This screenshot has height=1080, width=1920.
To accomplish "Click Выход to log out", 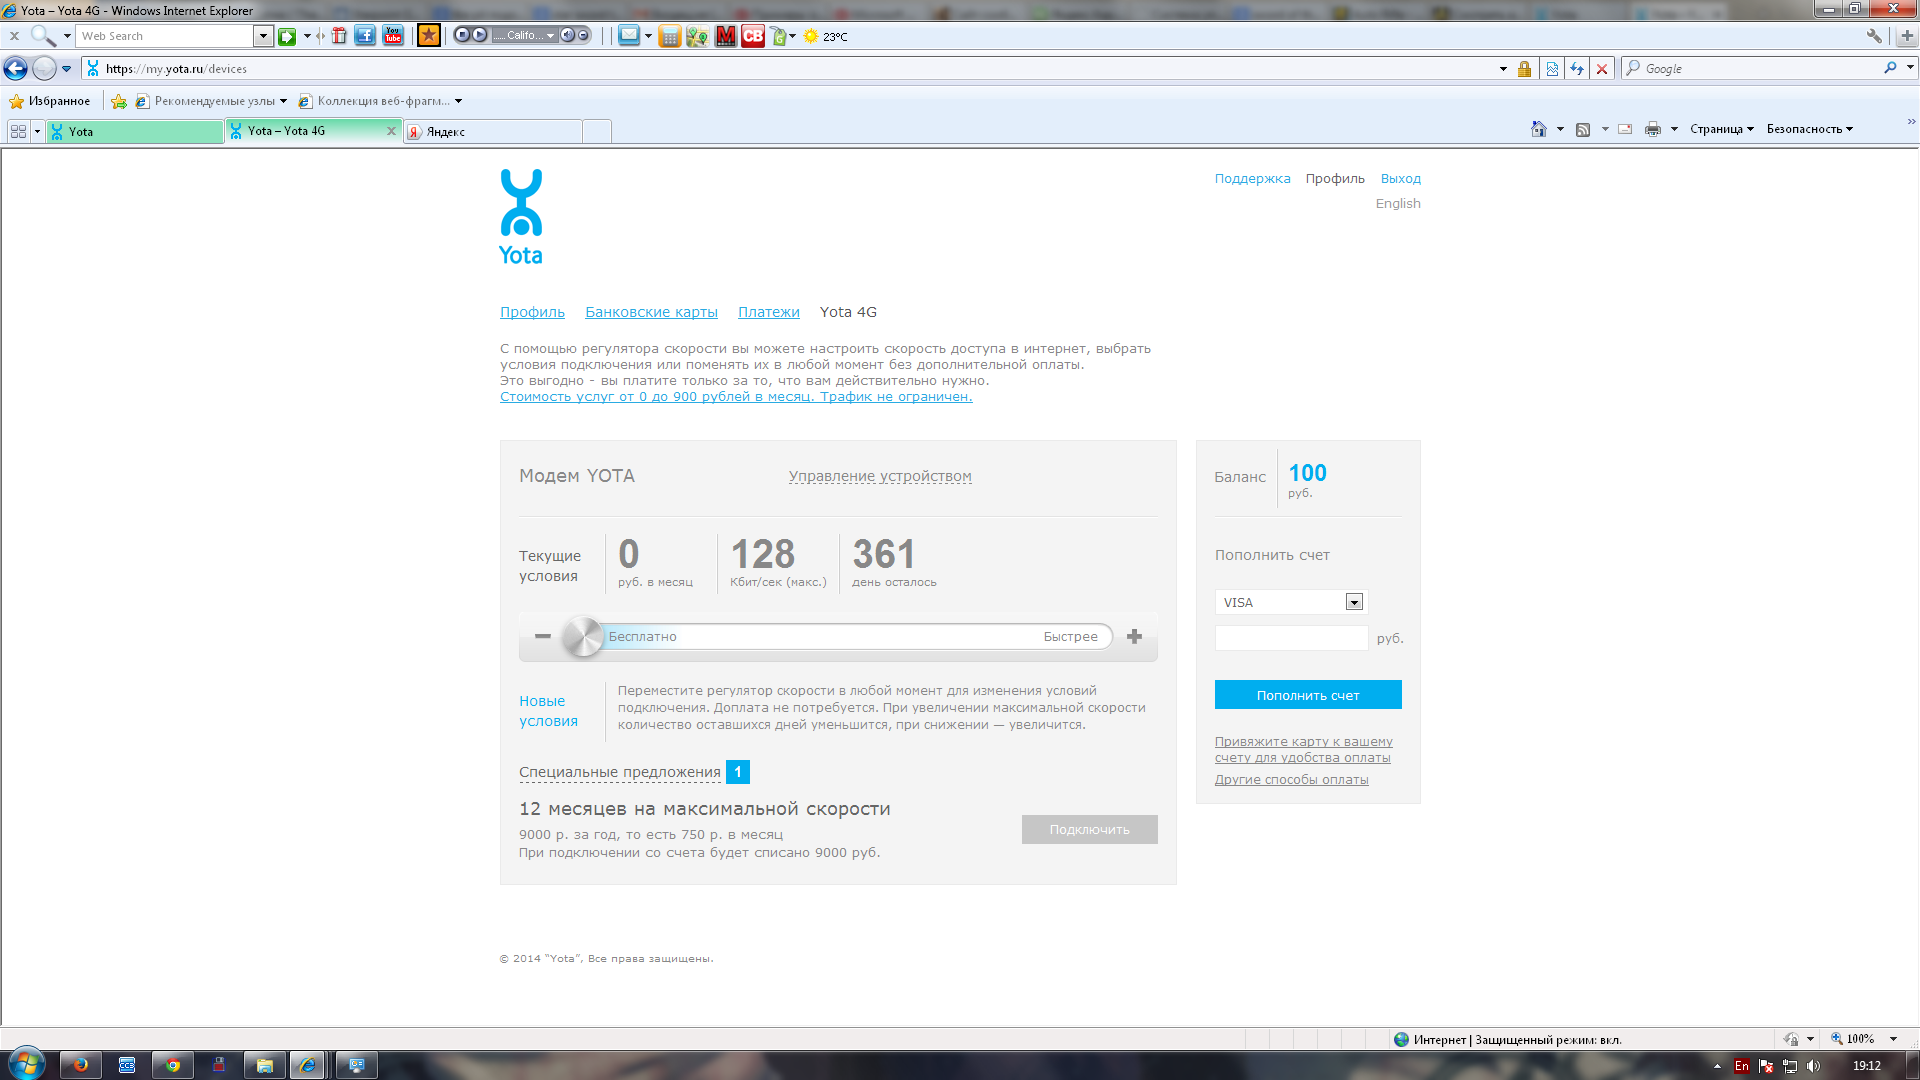I will coord(1400,179).
